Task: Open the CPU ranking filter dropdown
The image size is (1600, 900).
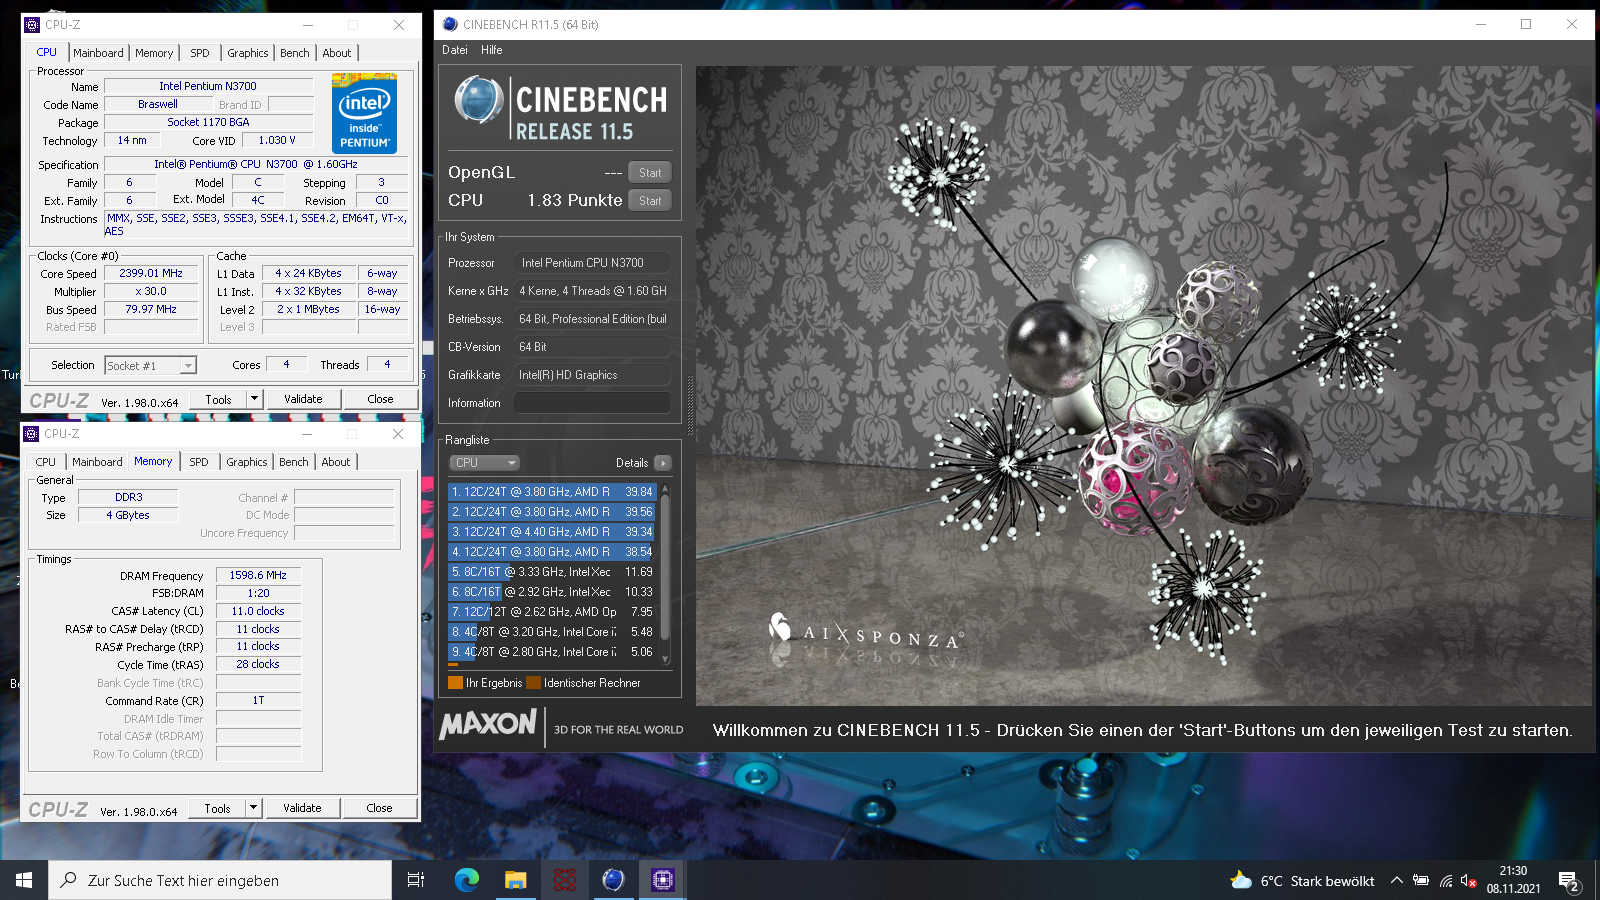Action: 485,463
